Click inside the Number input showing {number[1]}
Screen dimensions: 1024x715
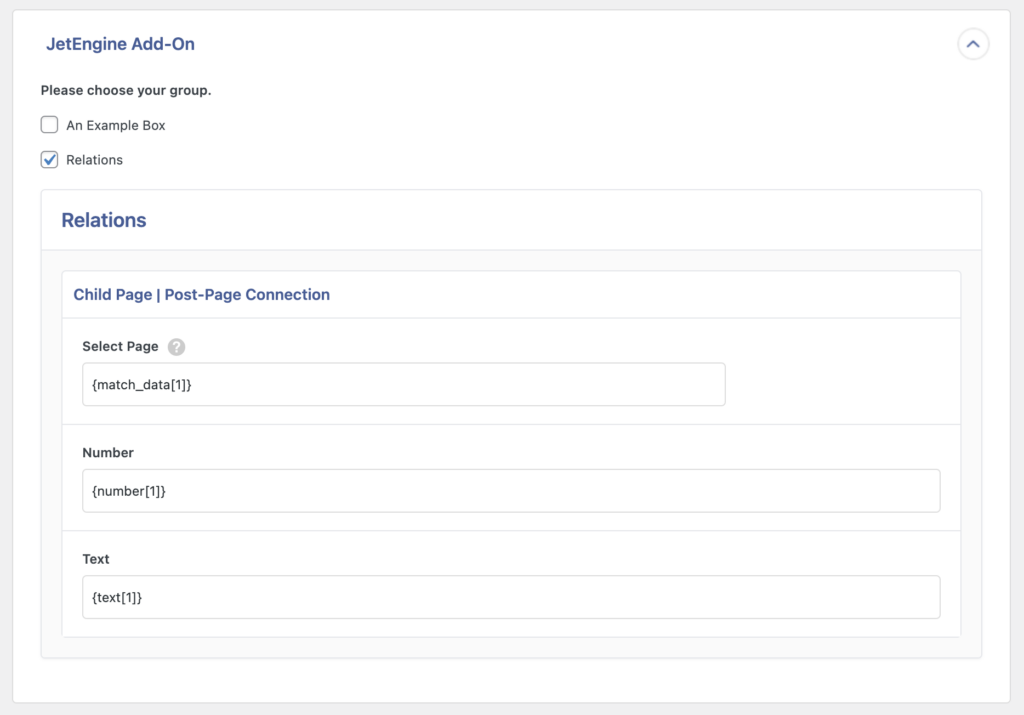coord(511,491)
